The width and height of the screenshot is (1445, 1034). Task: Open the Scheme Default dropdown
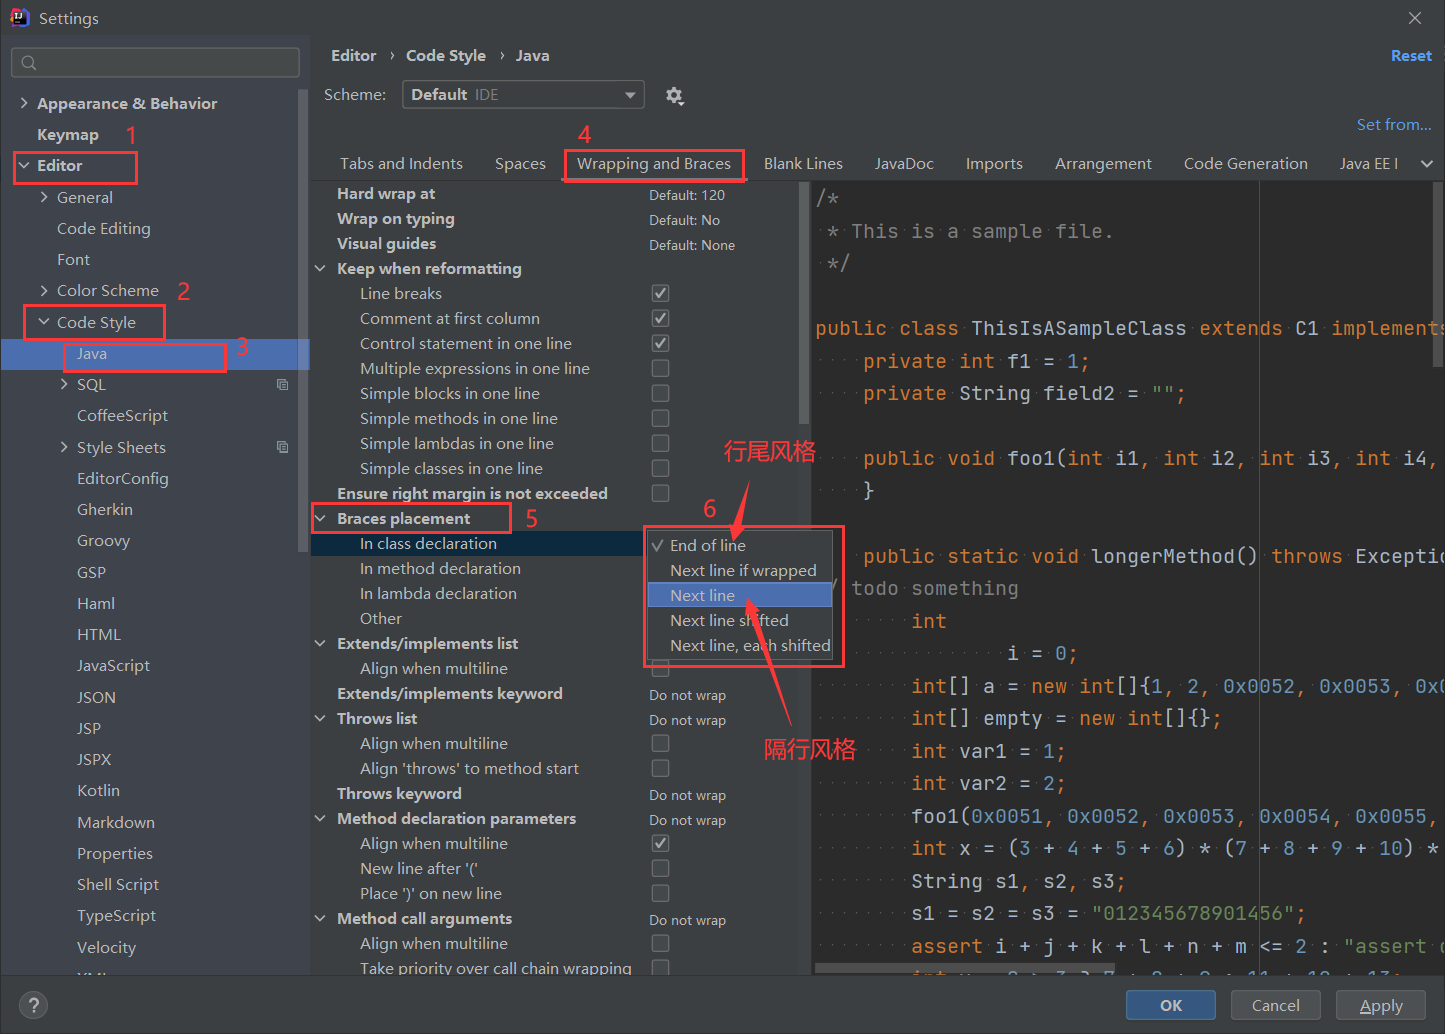[523, 95]
